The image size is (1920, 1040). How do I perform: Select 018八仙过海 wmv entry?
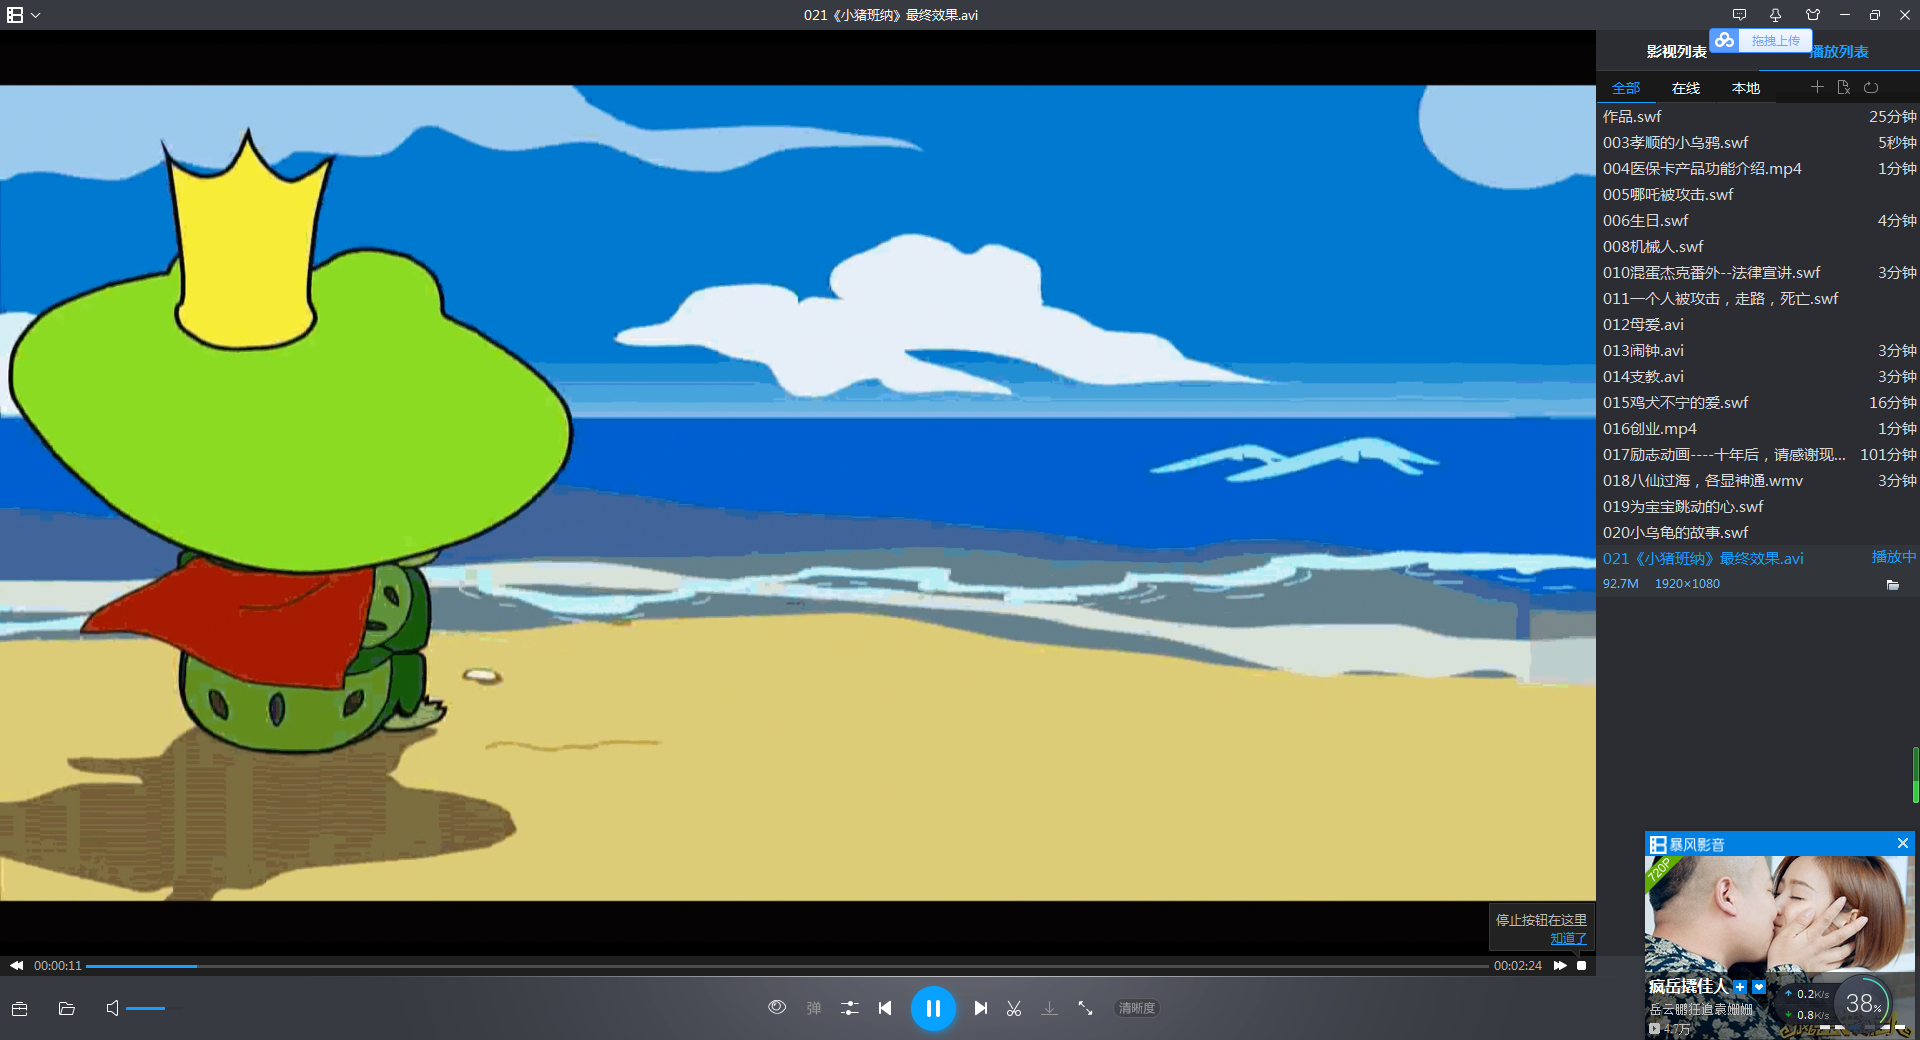1758,481
